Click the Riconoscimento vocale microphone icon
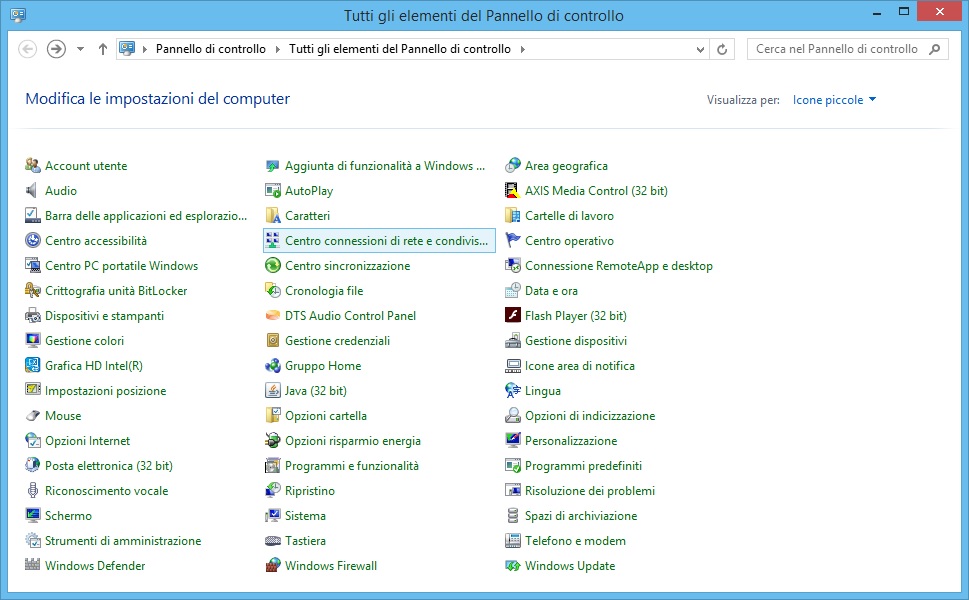 tap(32, 491)
